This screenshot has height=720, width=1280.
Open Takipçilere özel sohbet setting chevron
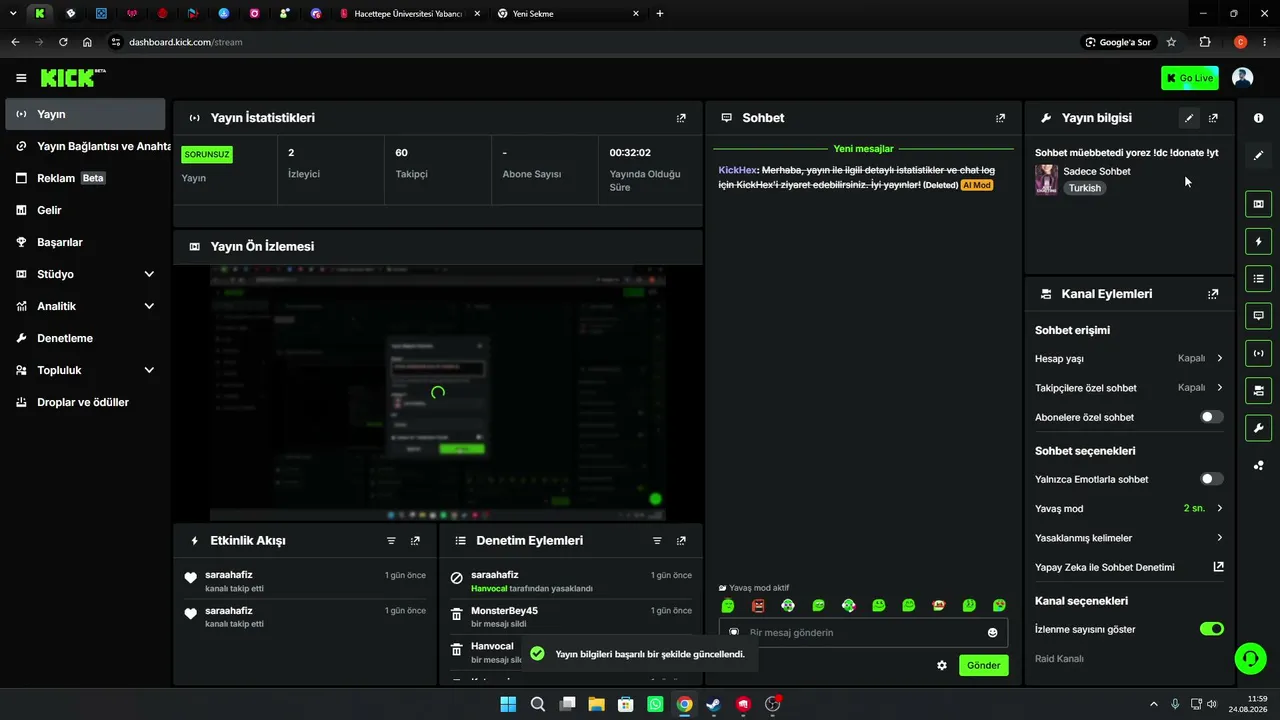(x=1220, y=387)
